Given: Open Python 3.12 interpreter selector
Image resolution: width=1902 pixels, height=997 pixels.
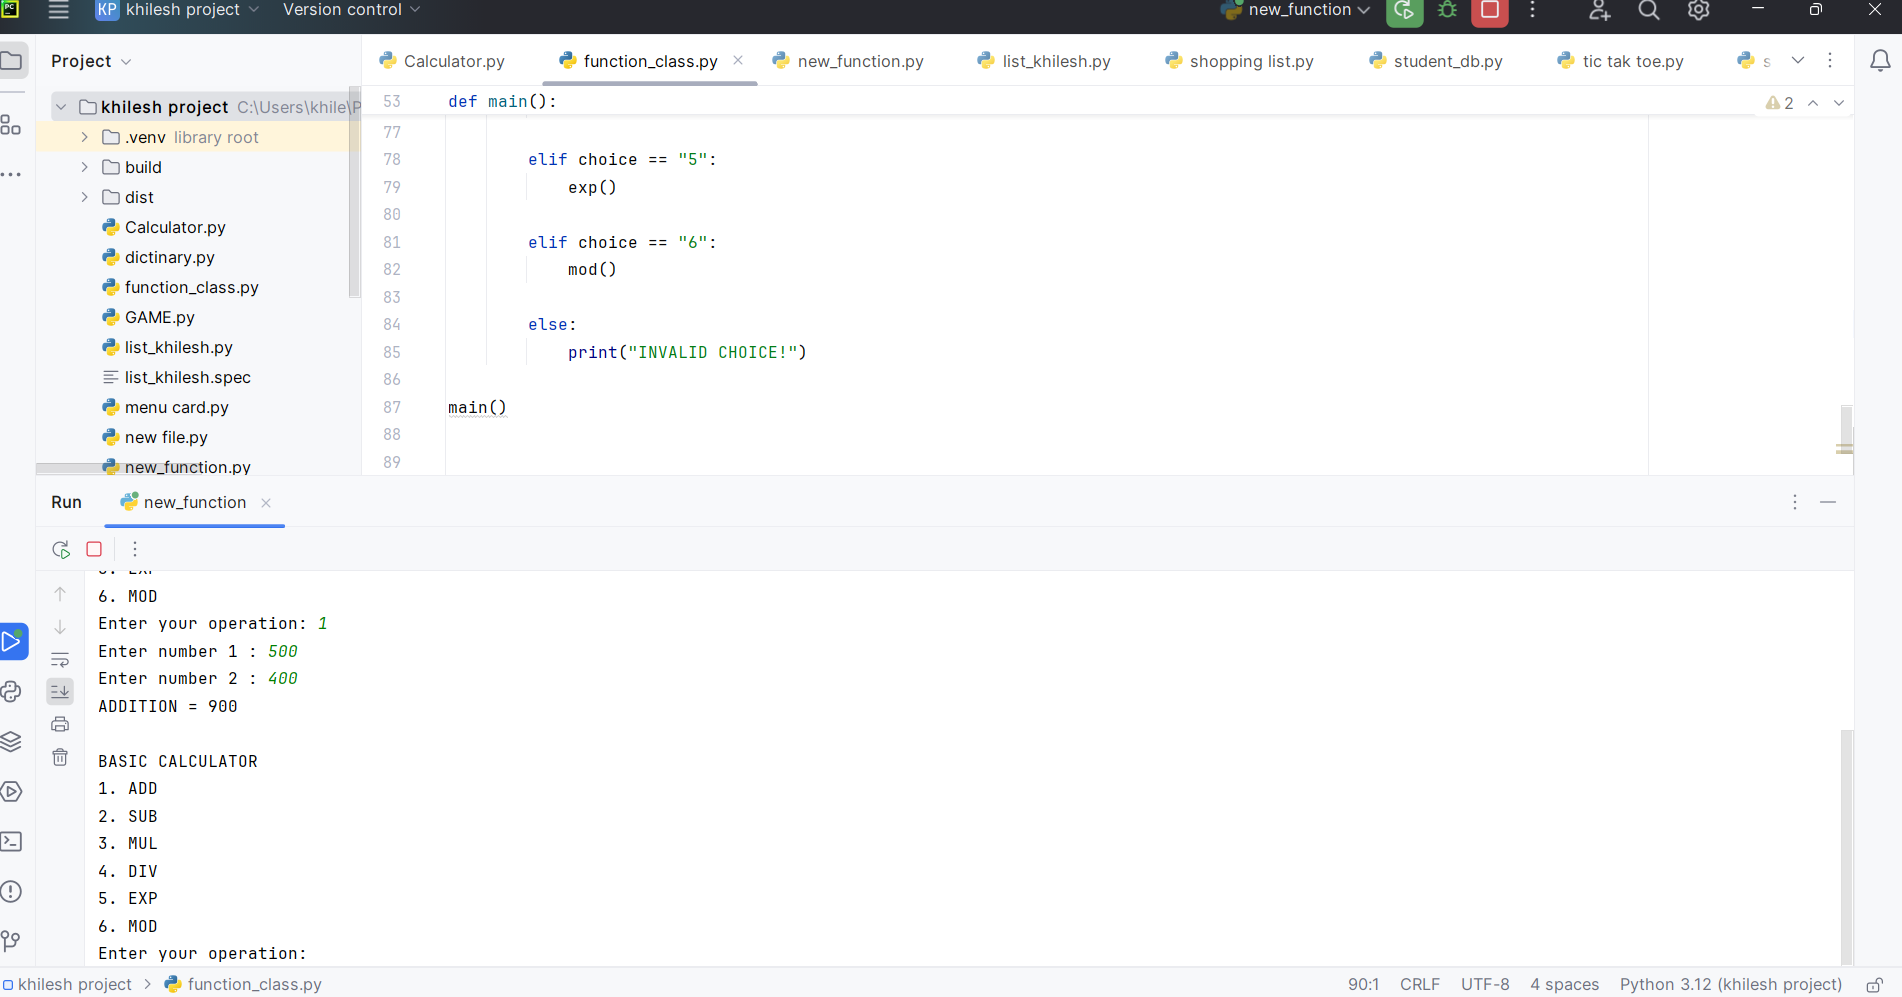Looking at the screenshot, I should pos(1731,985).
